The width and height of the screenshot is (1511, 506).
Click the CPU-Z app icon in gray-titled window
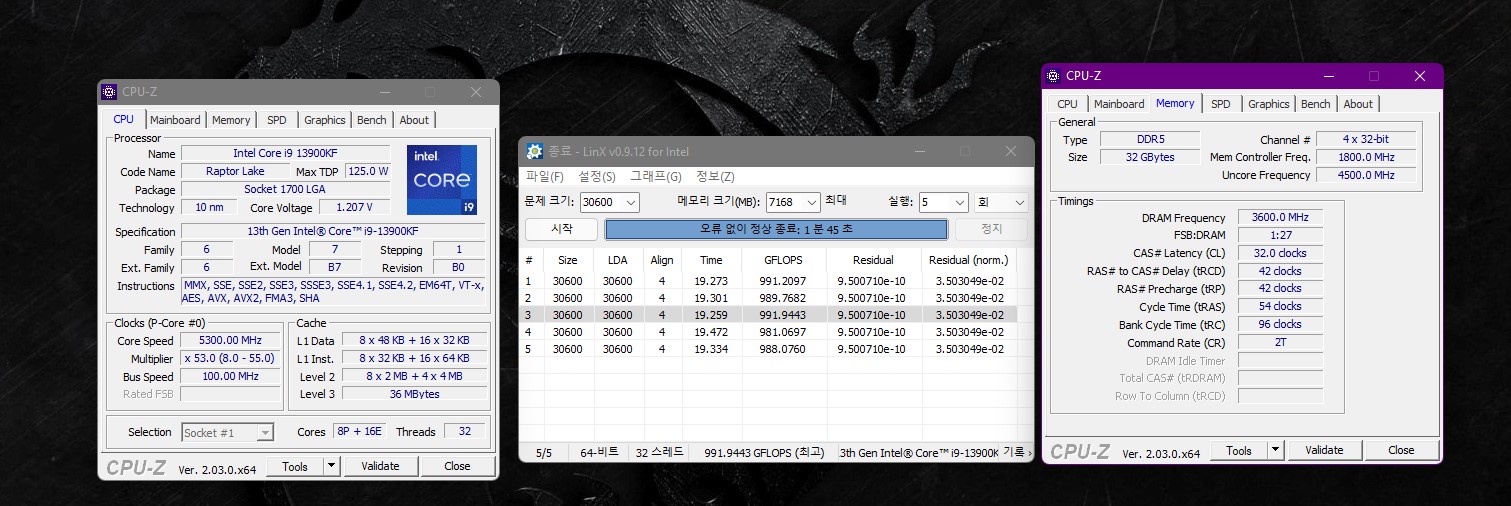click(x=110, y=92)
